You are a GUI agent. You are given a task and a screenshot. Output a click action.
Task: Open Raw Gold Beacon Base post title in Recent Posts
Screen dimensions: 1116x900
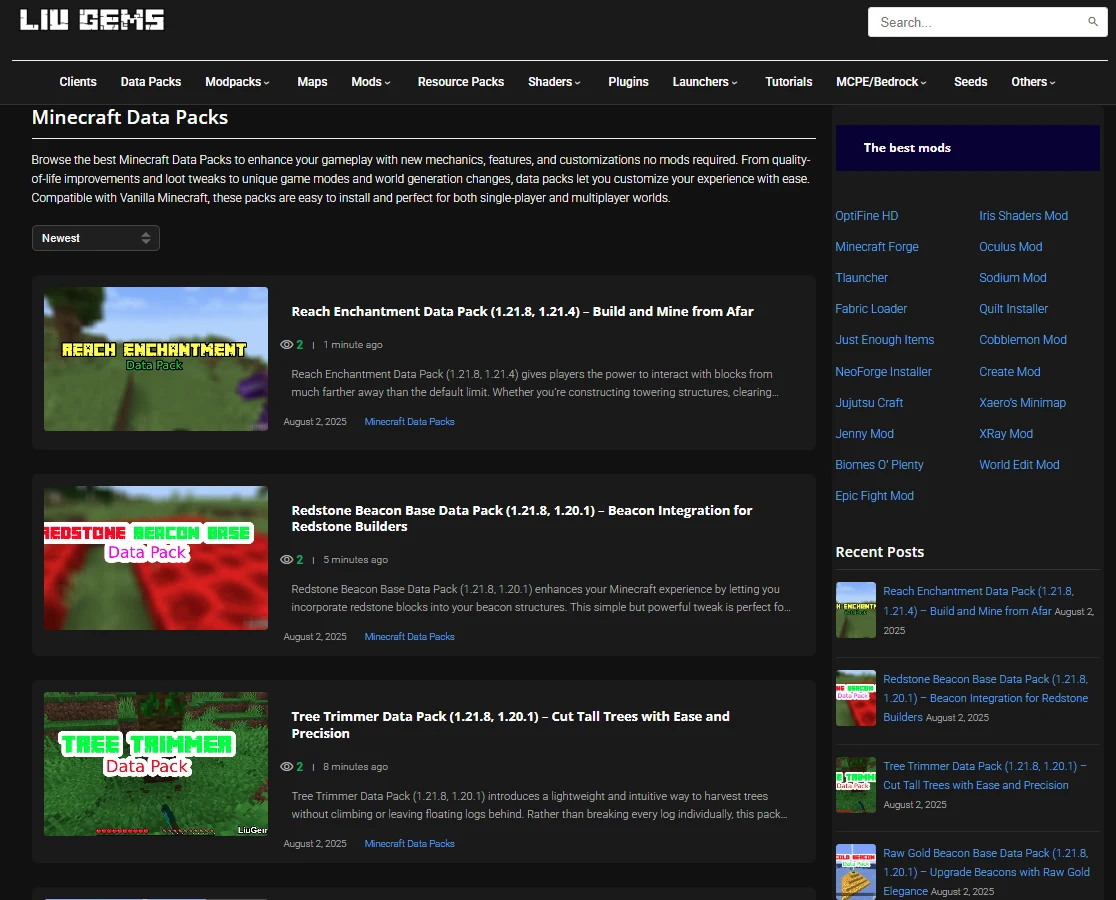point(986,872)
